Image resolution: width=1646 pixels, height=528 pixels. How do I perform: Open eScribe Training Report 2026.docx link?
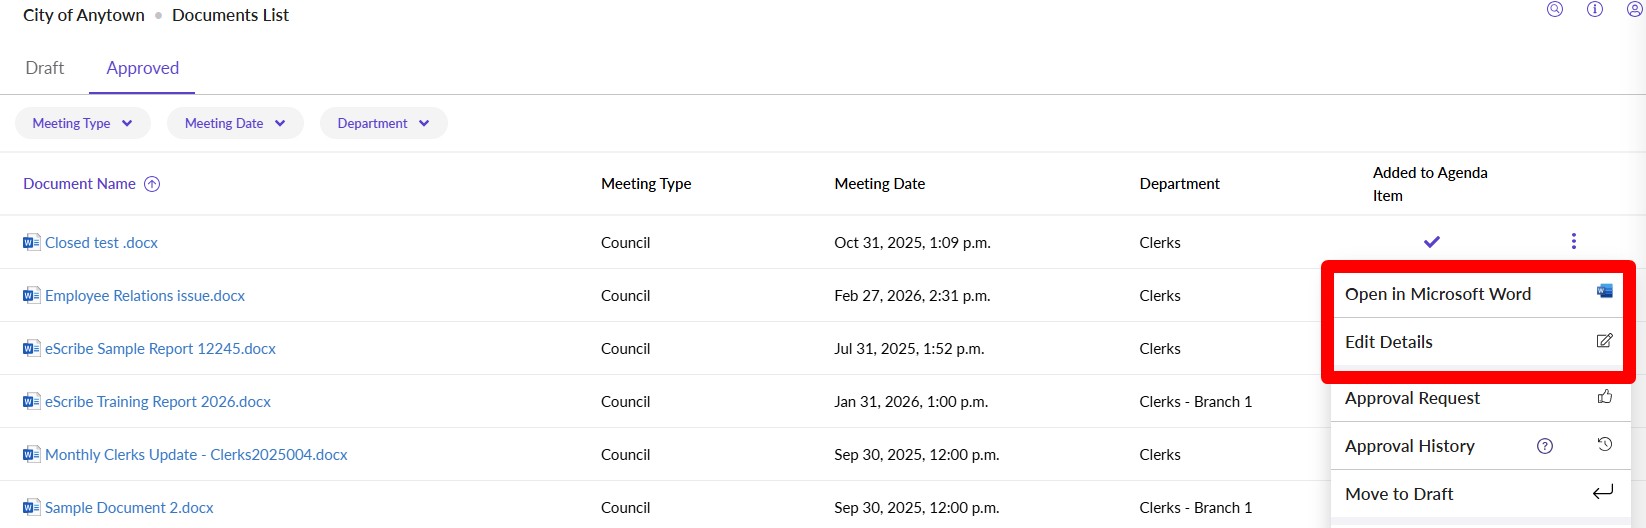[158, 402]
